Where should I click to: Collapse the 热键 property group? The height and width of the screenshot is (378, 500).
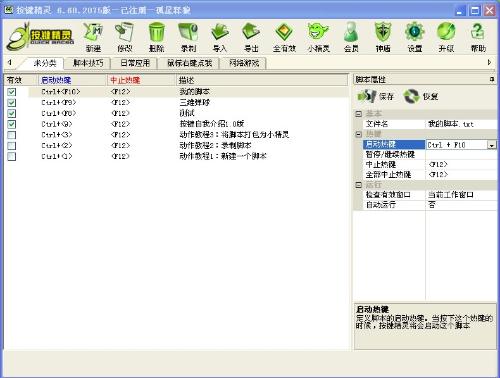click(x=358, y=134)
